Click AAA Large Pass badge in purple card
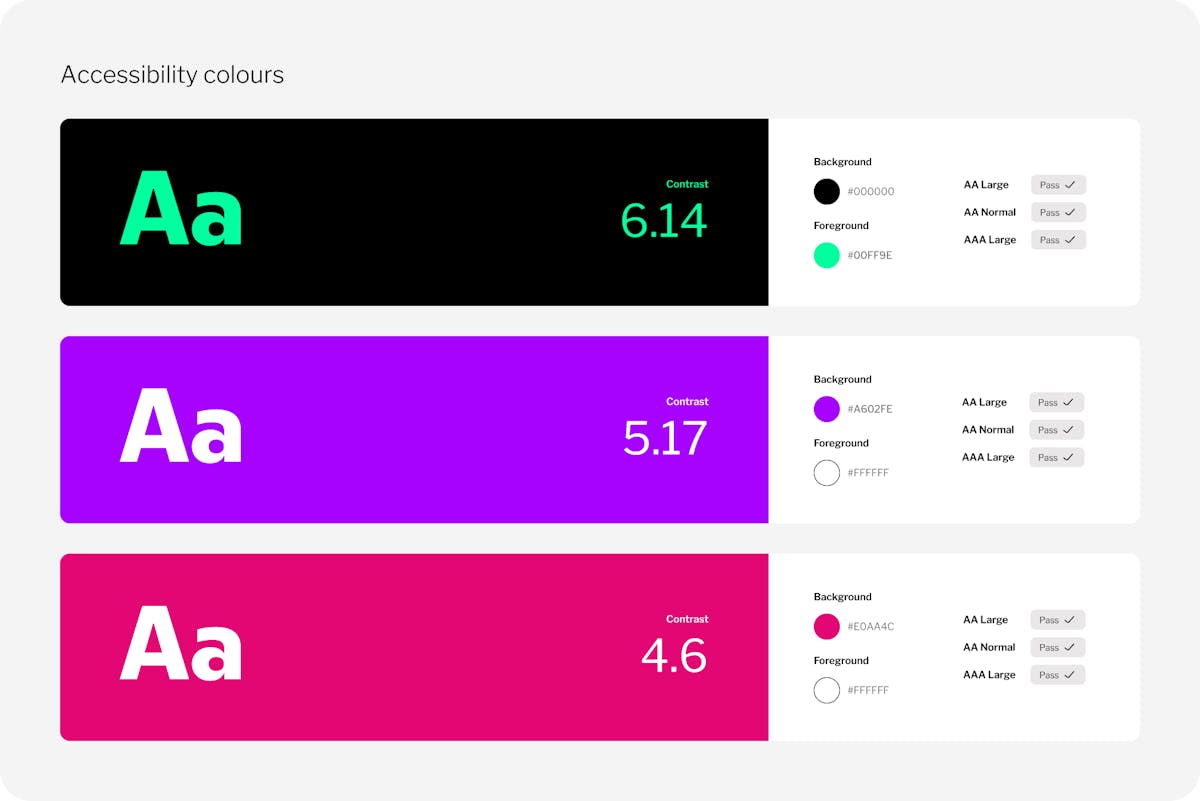This screenshot has width=1200, height=801. click(1057, 457)
